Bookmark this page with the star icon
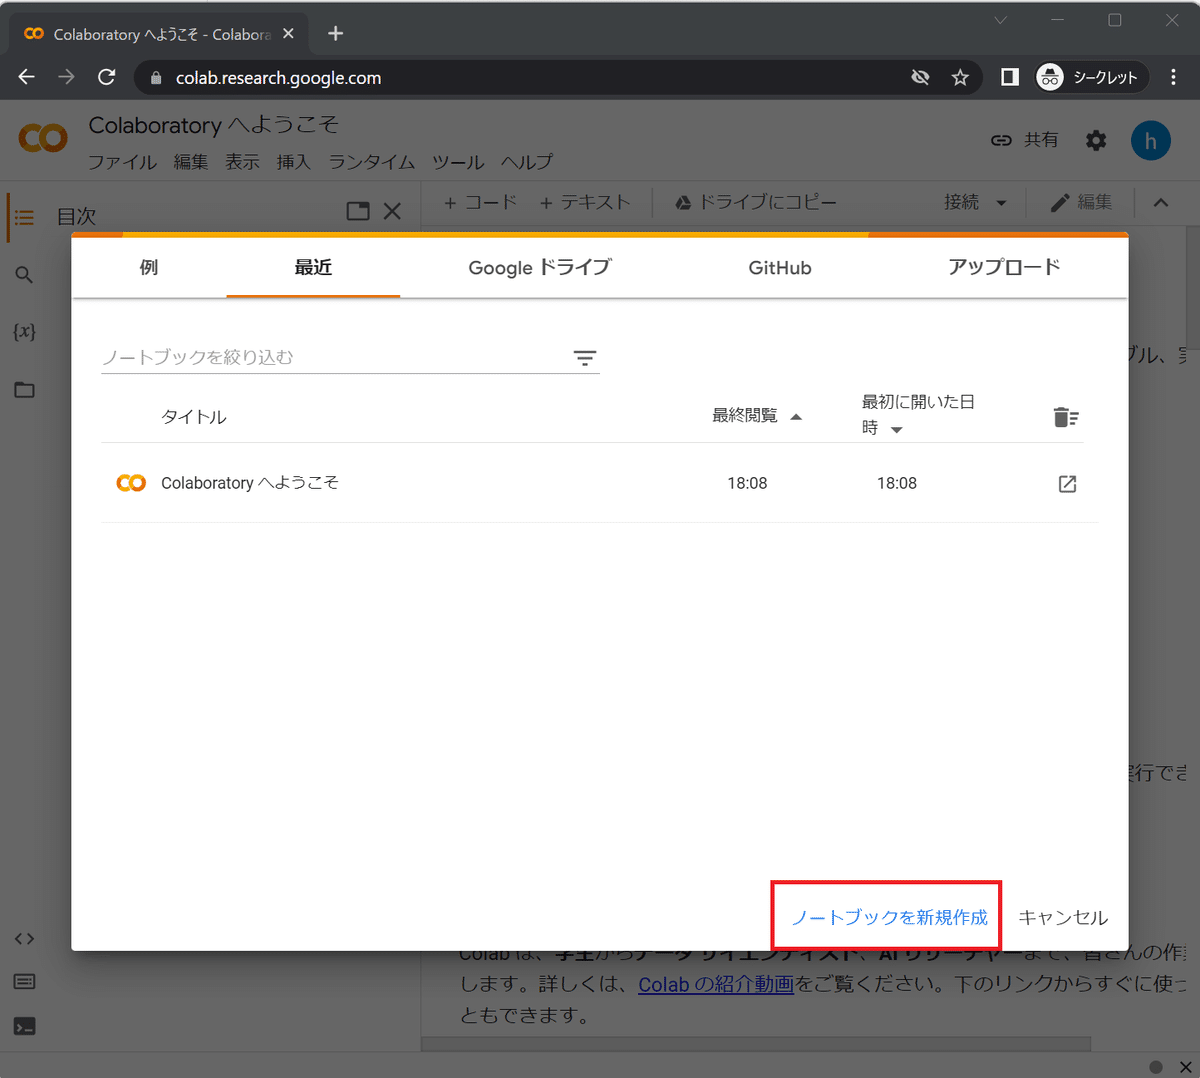The image size is (1200, 1078). [960, 77]
